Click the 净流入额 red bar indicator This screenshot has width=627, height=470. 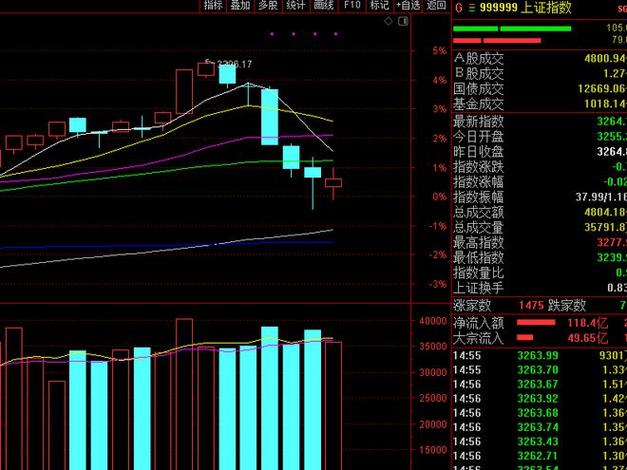[x=536, y=322]
